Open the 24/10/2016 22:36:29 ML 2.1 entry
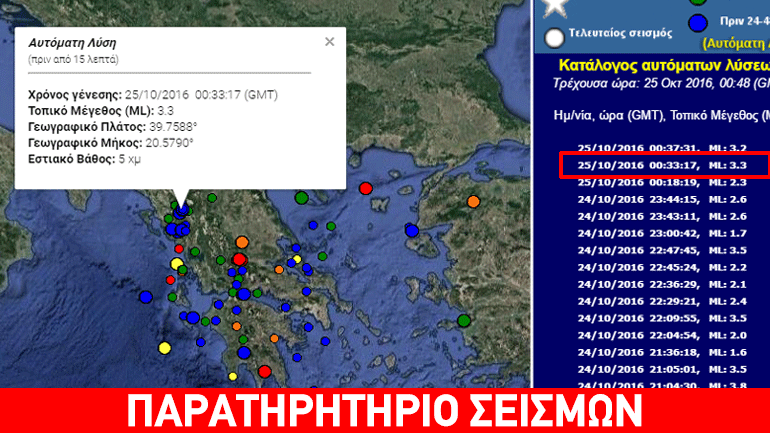Viewport: 770px width, 433px height. pos(662,284)
